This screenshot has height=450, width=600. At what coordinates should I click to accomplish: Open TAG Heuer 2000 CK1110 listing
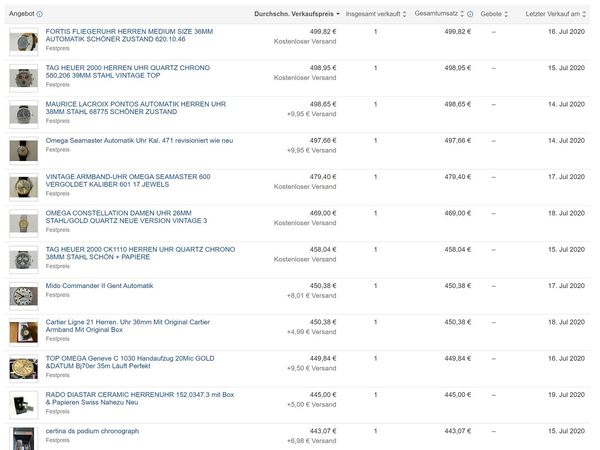(140, 253)
